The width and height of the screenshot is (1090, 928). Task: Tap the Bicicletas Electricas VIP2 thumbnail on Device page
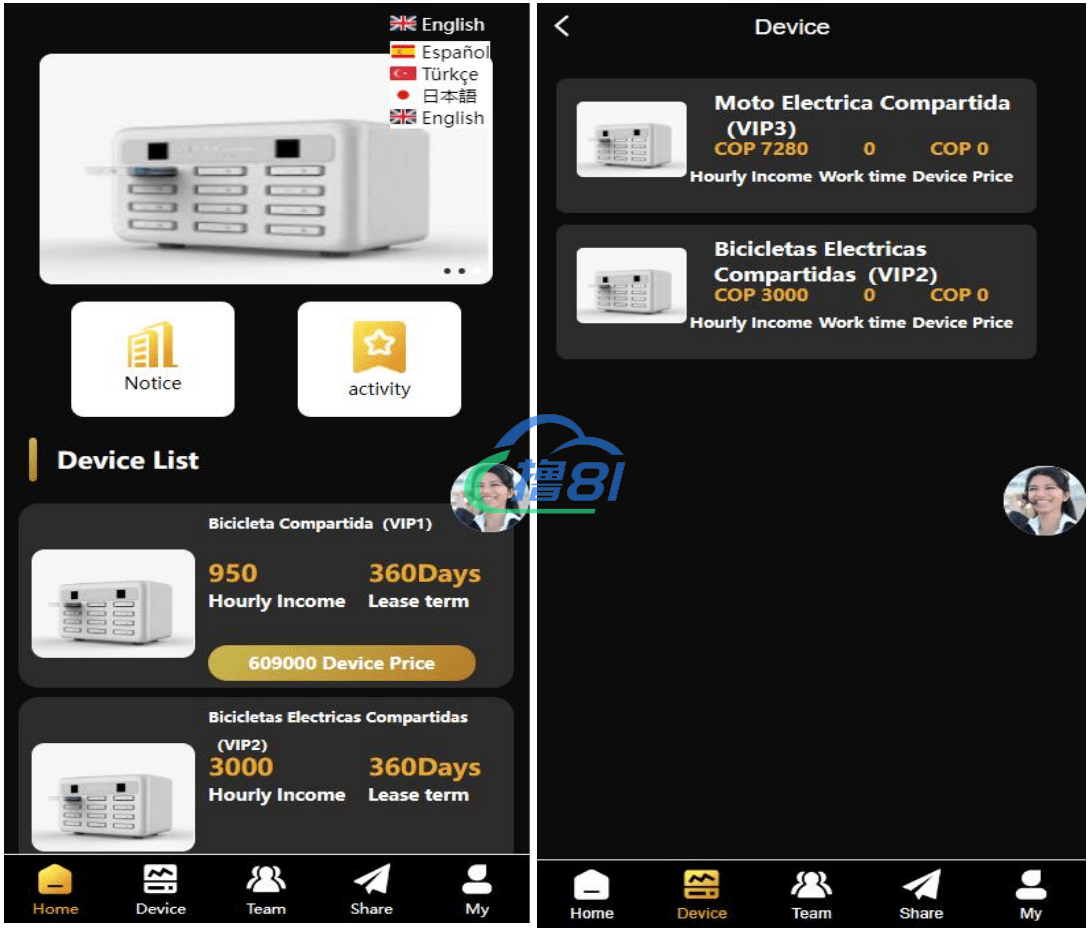[631, 286]
